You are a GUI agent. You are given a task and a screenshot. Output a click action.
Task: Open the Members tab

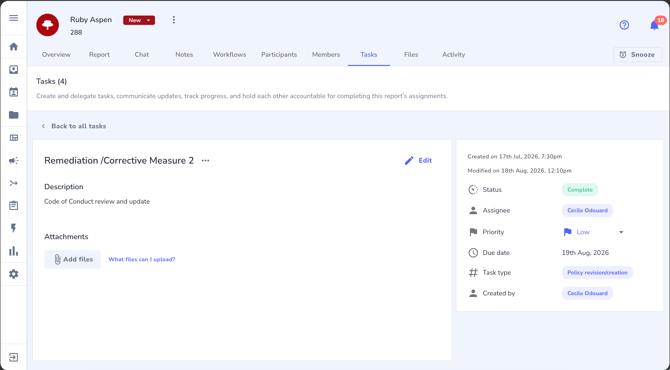click(x=326, y=55)
